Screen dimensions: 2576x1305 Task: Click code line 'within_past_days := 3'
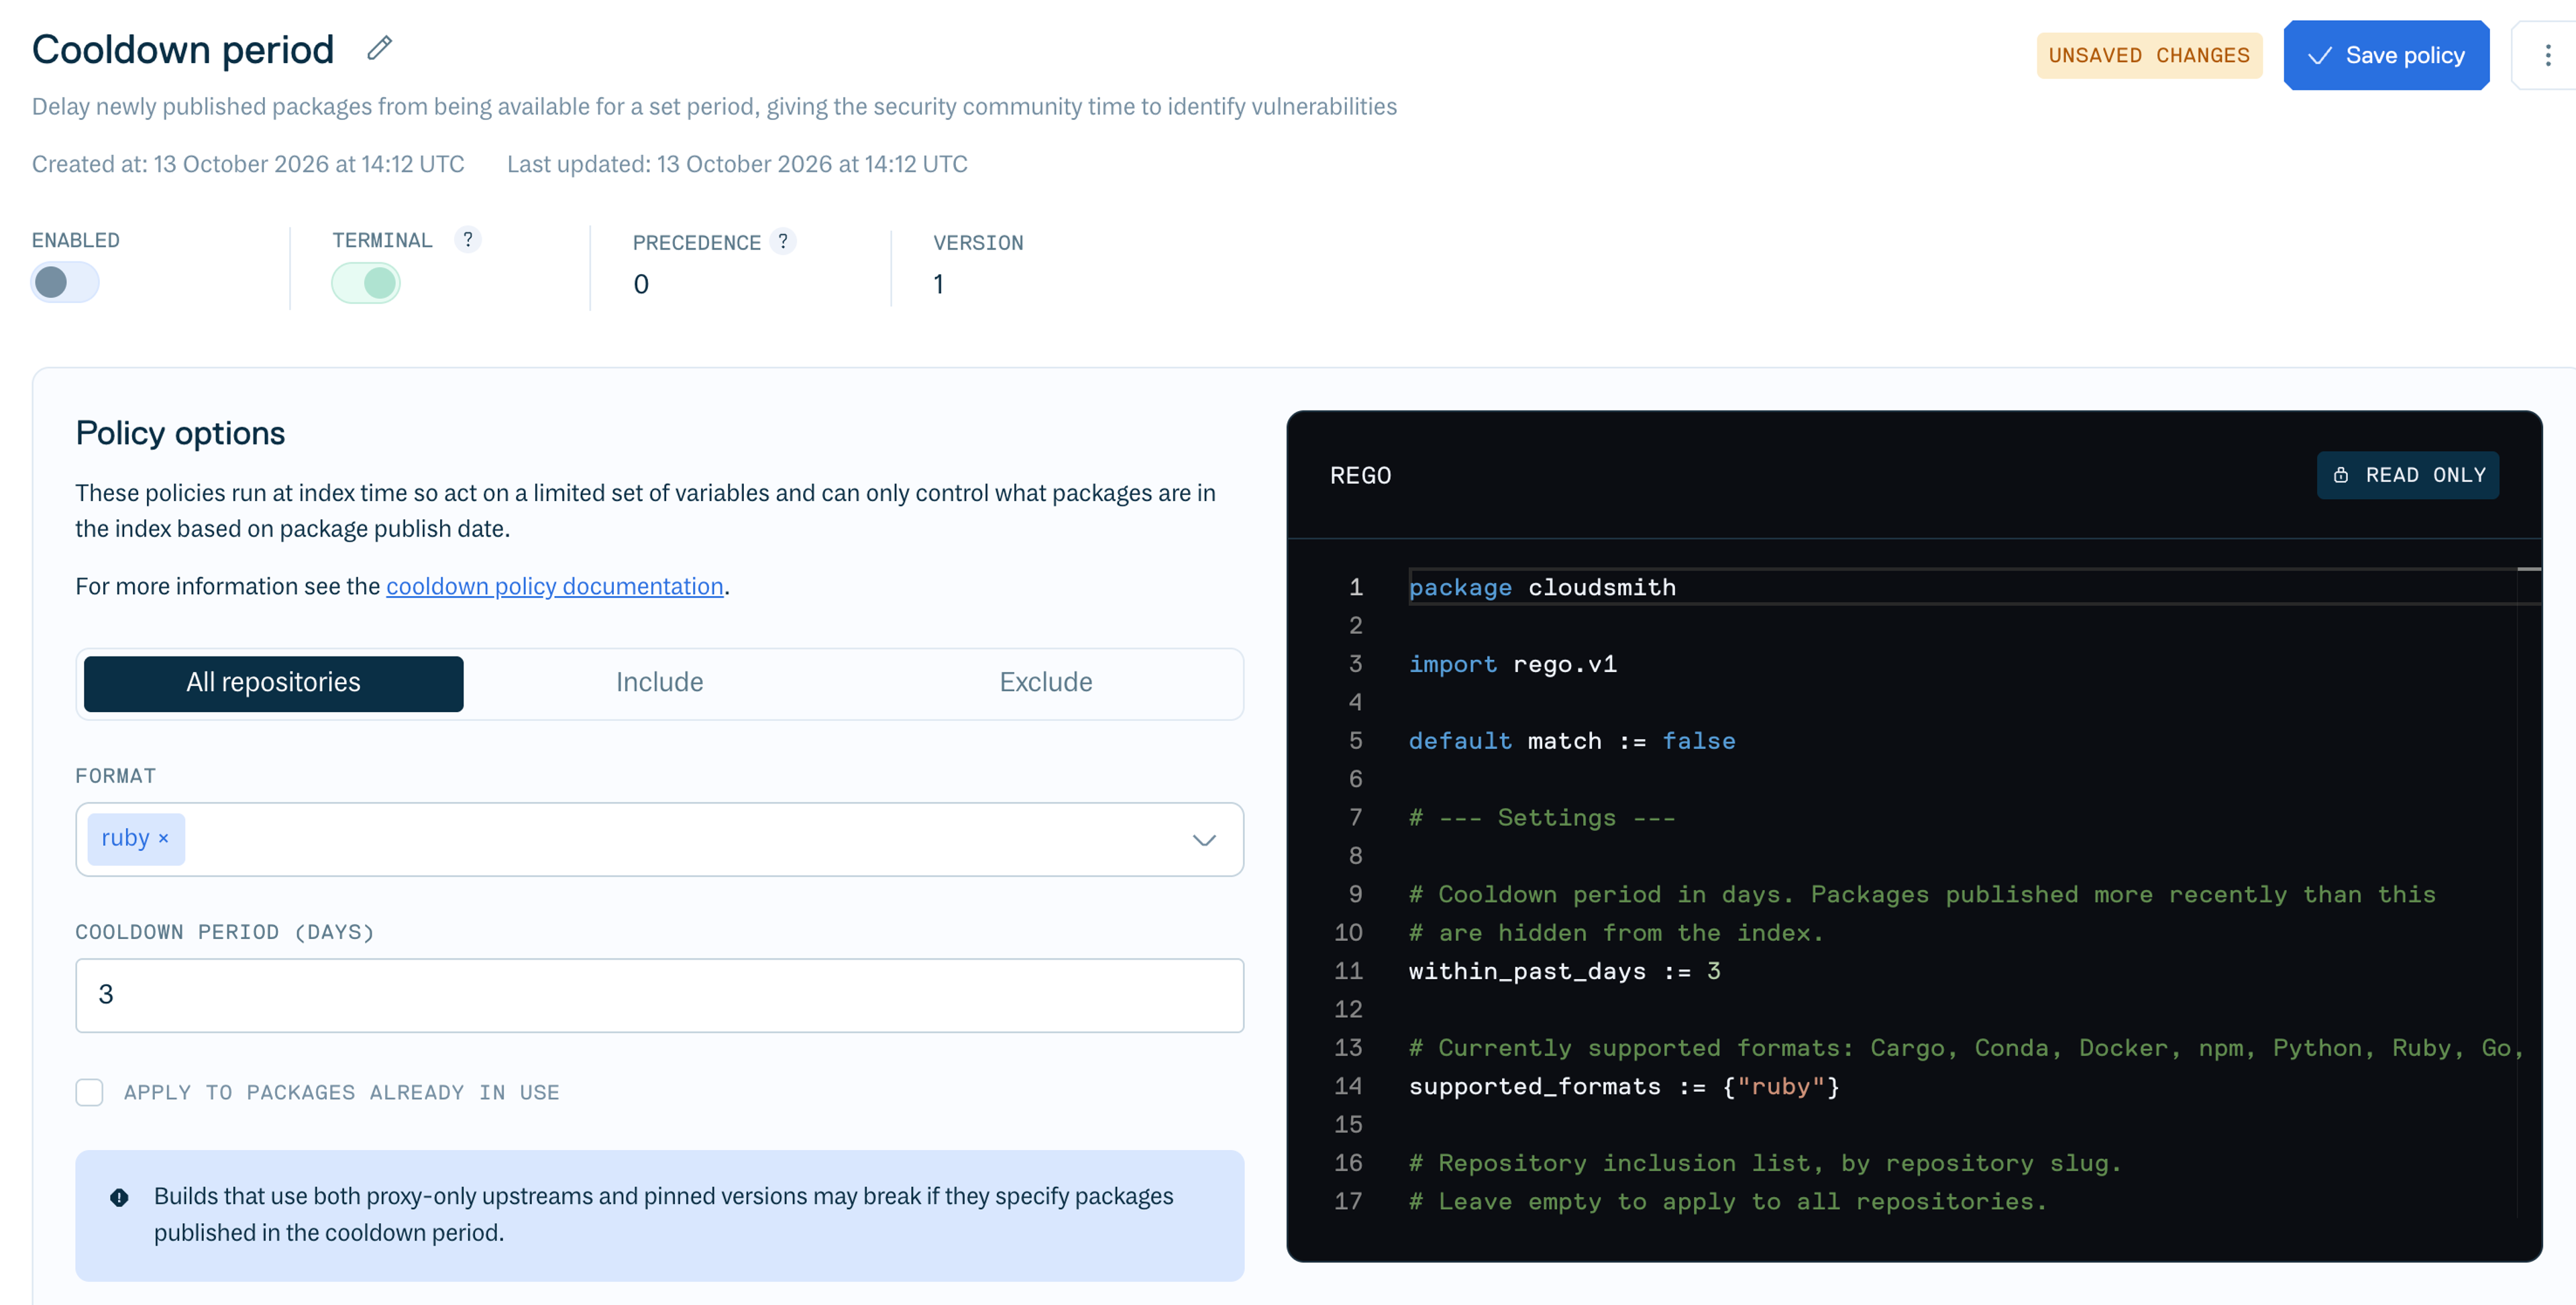point(1564,971)
